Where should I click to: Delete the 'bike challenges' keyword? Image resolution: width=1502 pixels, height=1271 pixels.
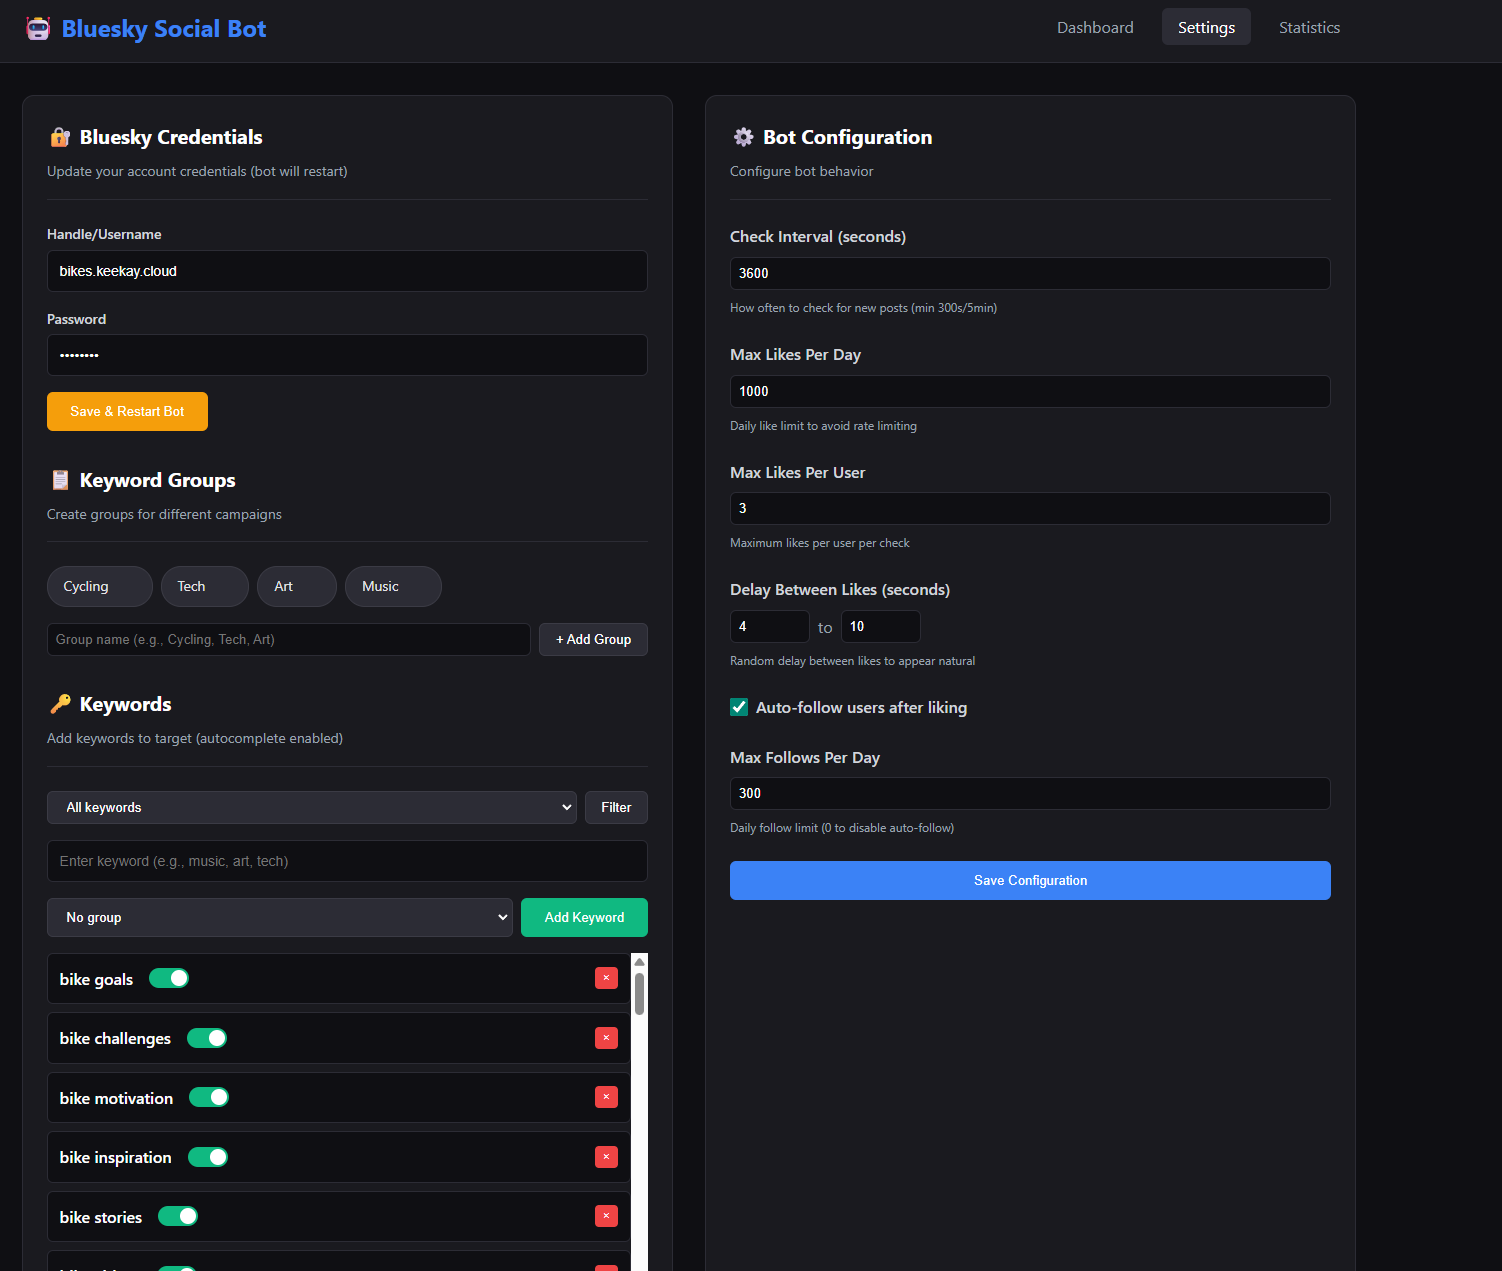coord(606,1038)
